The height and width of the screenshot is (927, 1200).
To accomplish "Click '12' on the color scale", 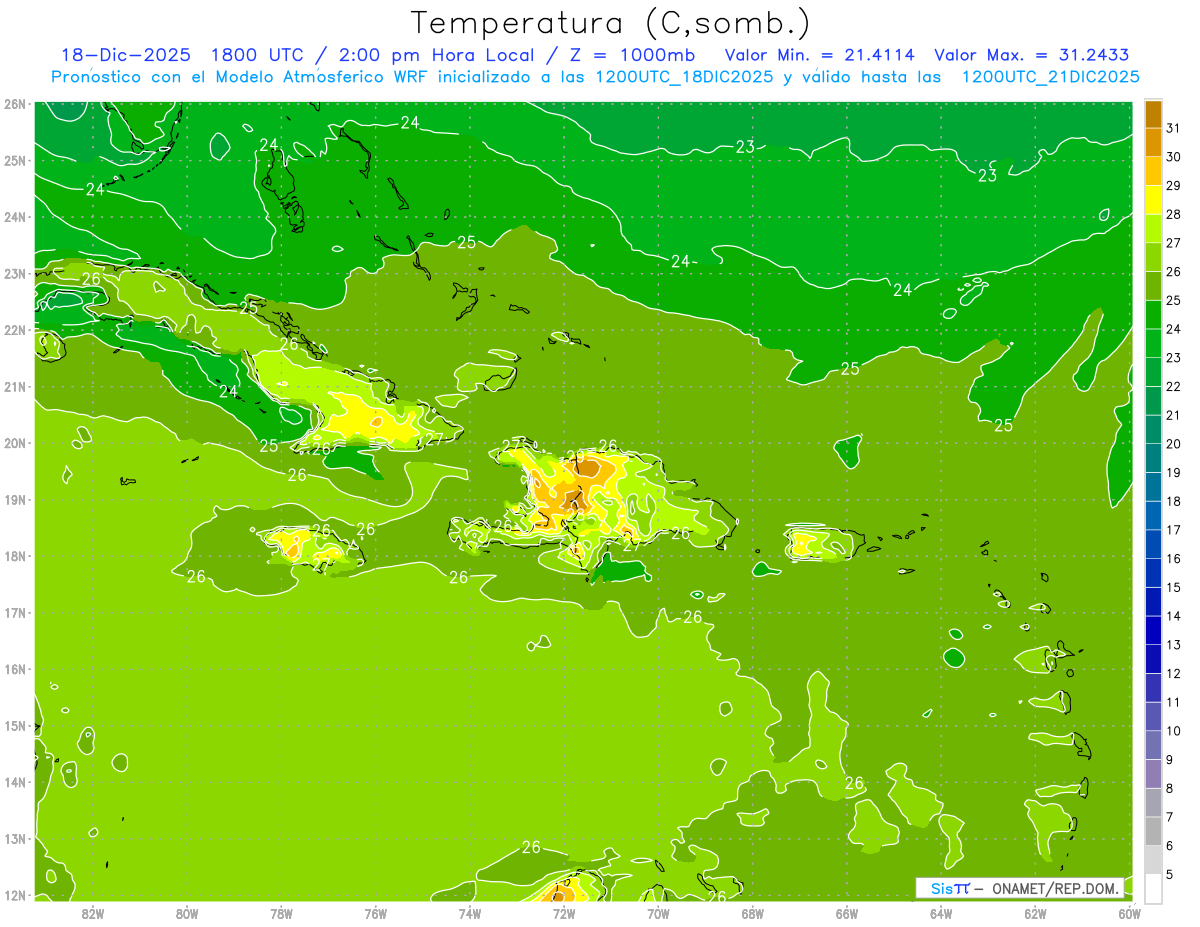I will pyautogui.click(x=1174, y=673).
